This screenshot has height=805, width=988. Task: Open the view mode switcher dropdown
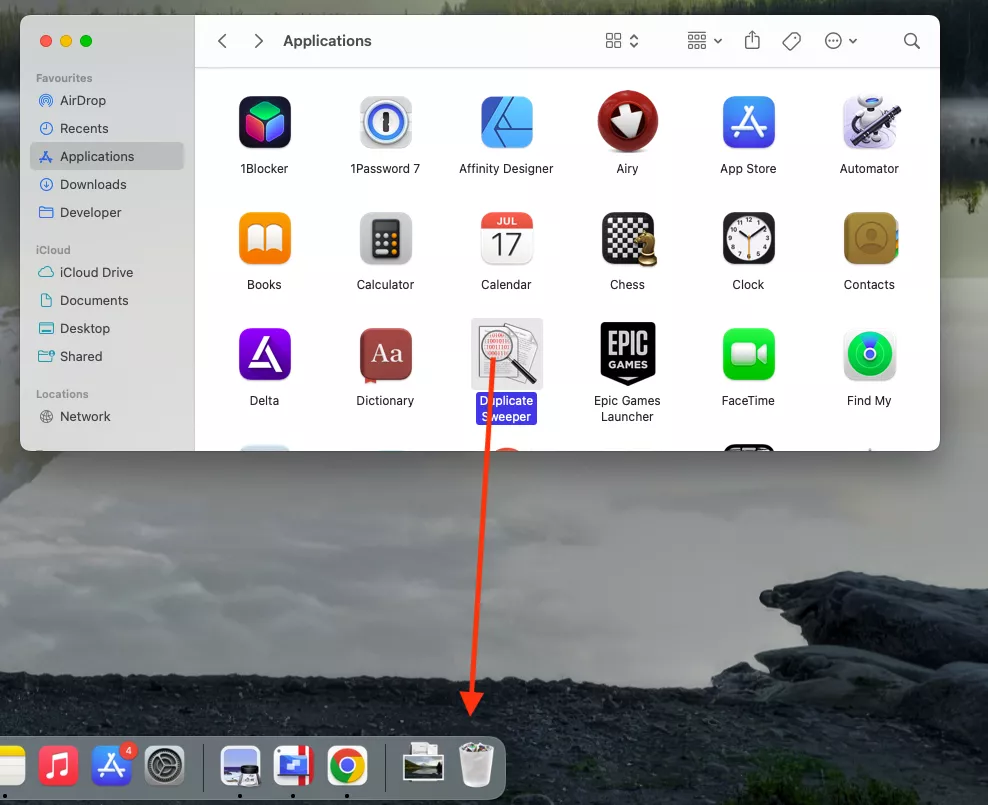(x=622, y=41)
